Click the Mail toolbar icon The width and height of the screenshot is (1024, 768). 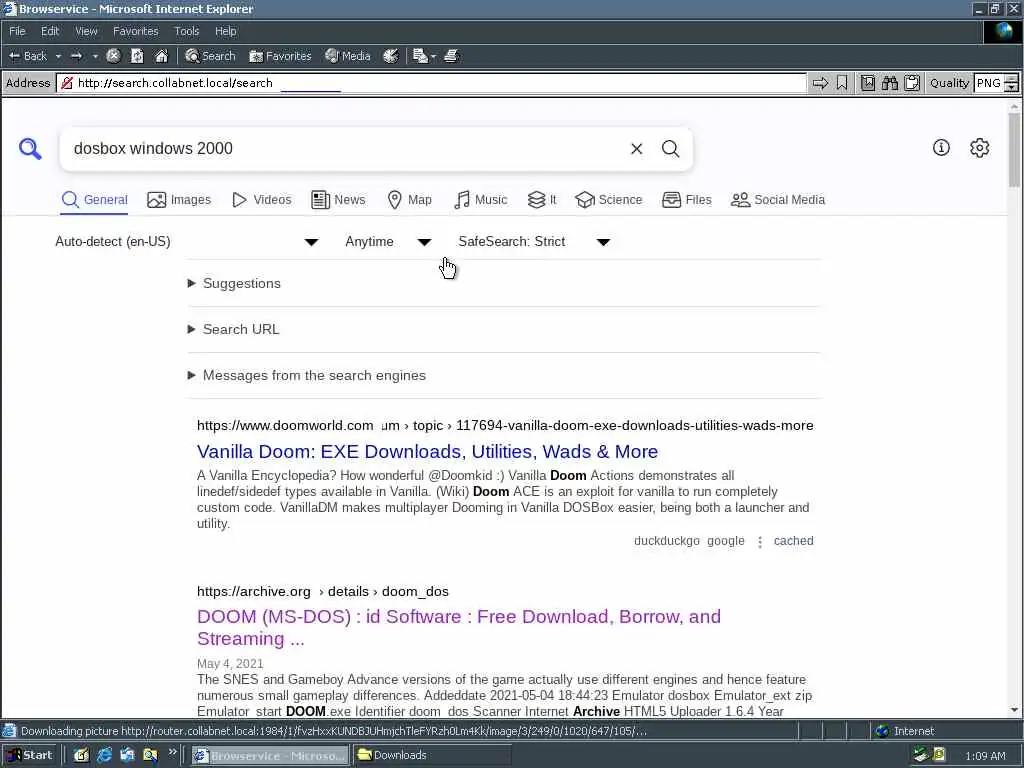coord(421,56)
